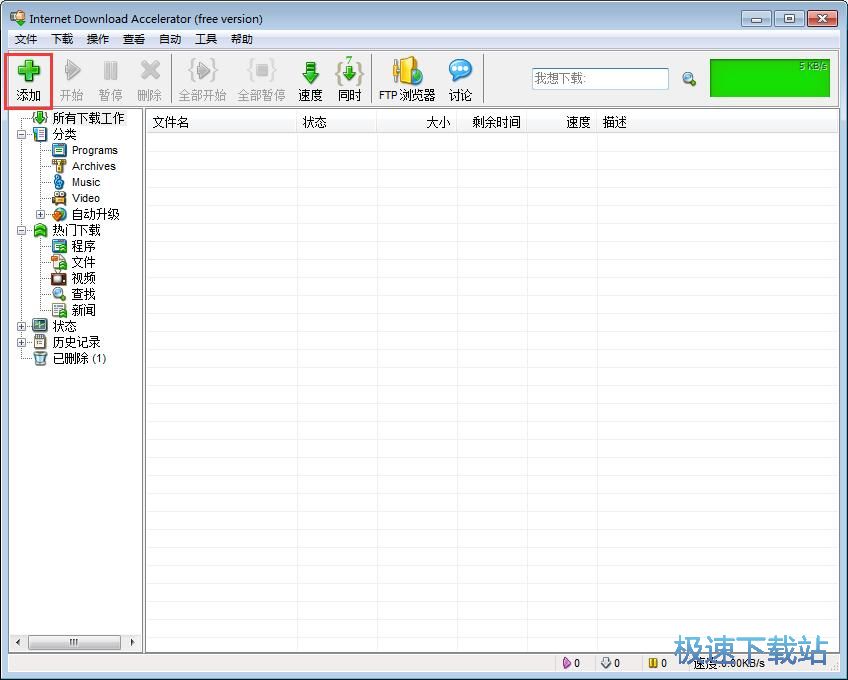The width and height of the screenshot is (848, 680).
Task: Click the green speed graph panel
Action: (x=770, y=78)
